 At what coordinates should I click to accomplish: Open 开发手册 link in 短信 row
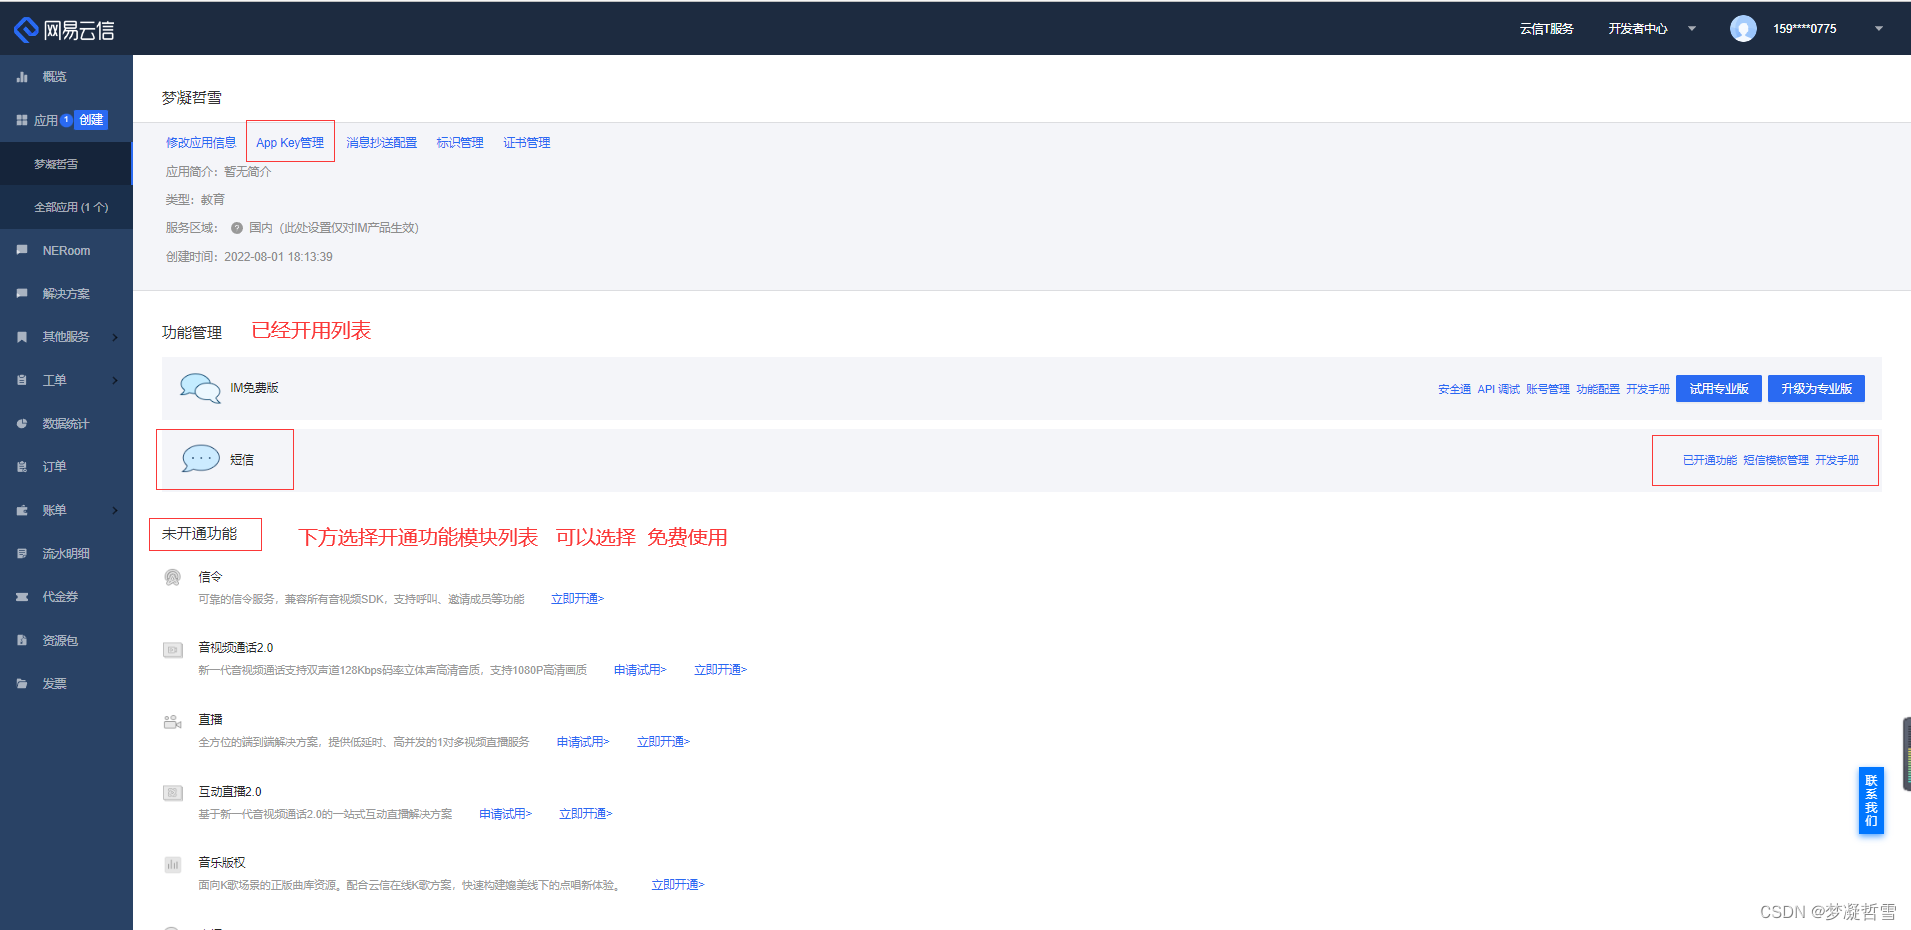pos(1837,460)
